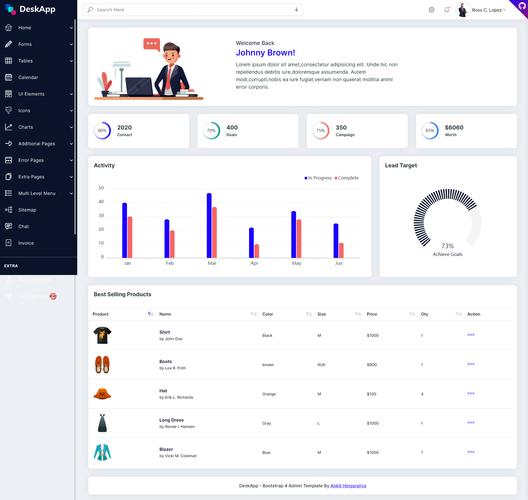Open the notifications bell icon
The height and width of the screenshot is (500, 528).
tap(447, 10)
